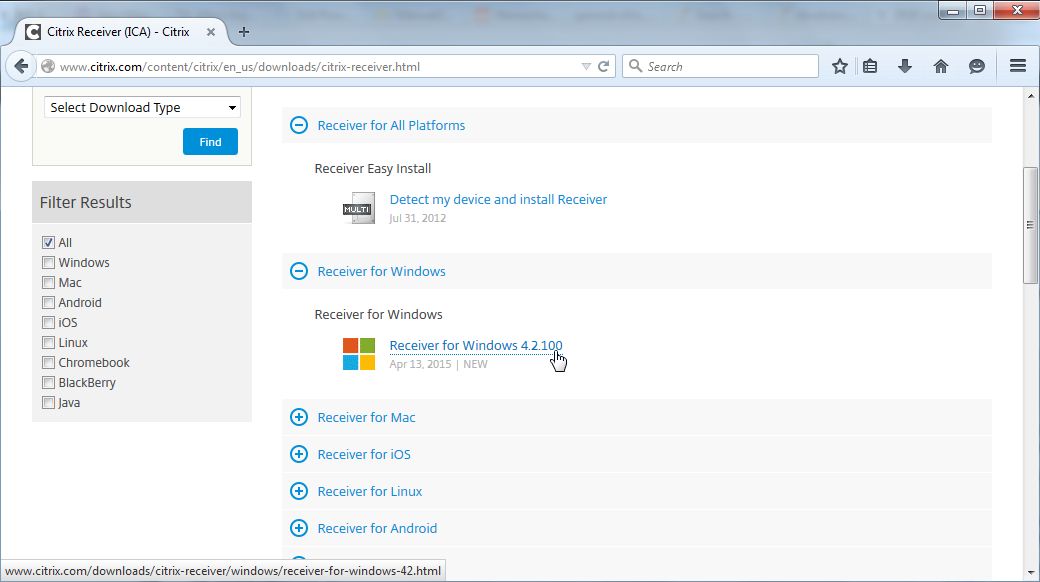Screen dimensions: 1040x582
Task: Reload the page with the refresh icon
Action: [604, 67]
